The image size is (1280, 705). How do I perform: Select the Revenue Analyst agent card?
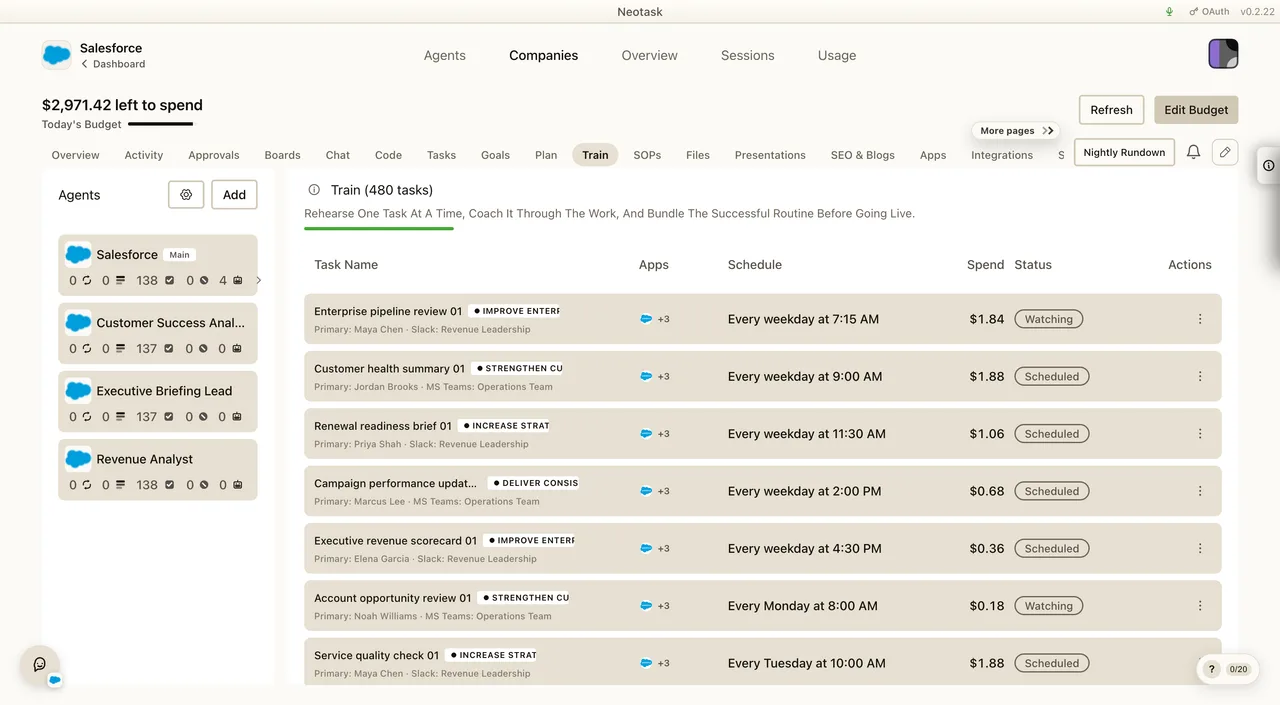pyautogui.click(x=158, y=470)
